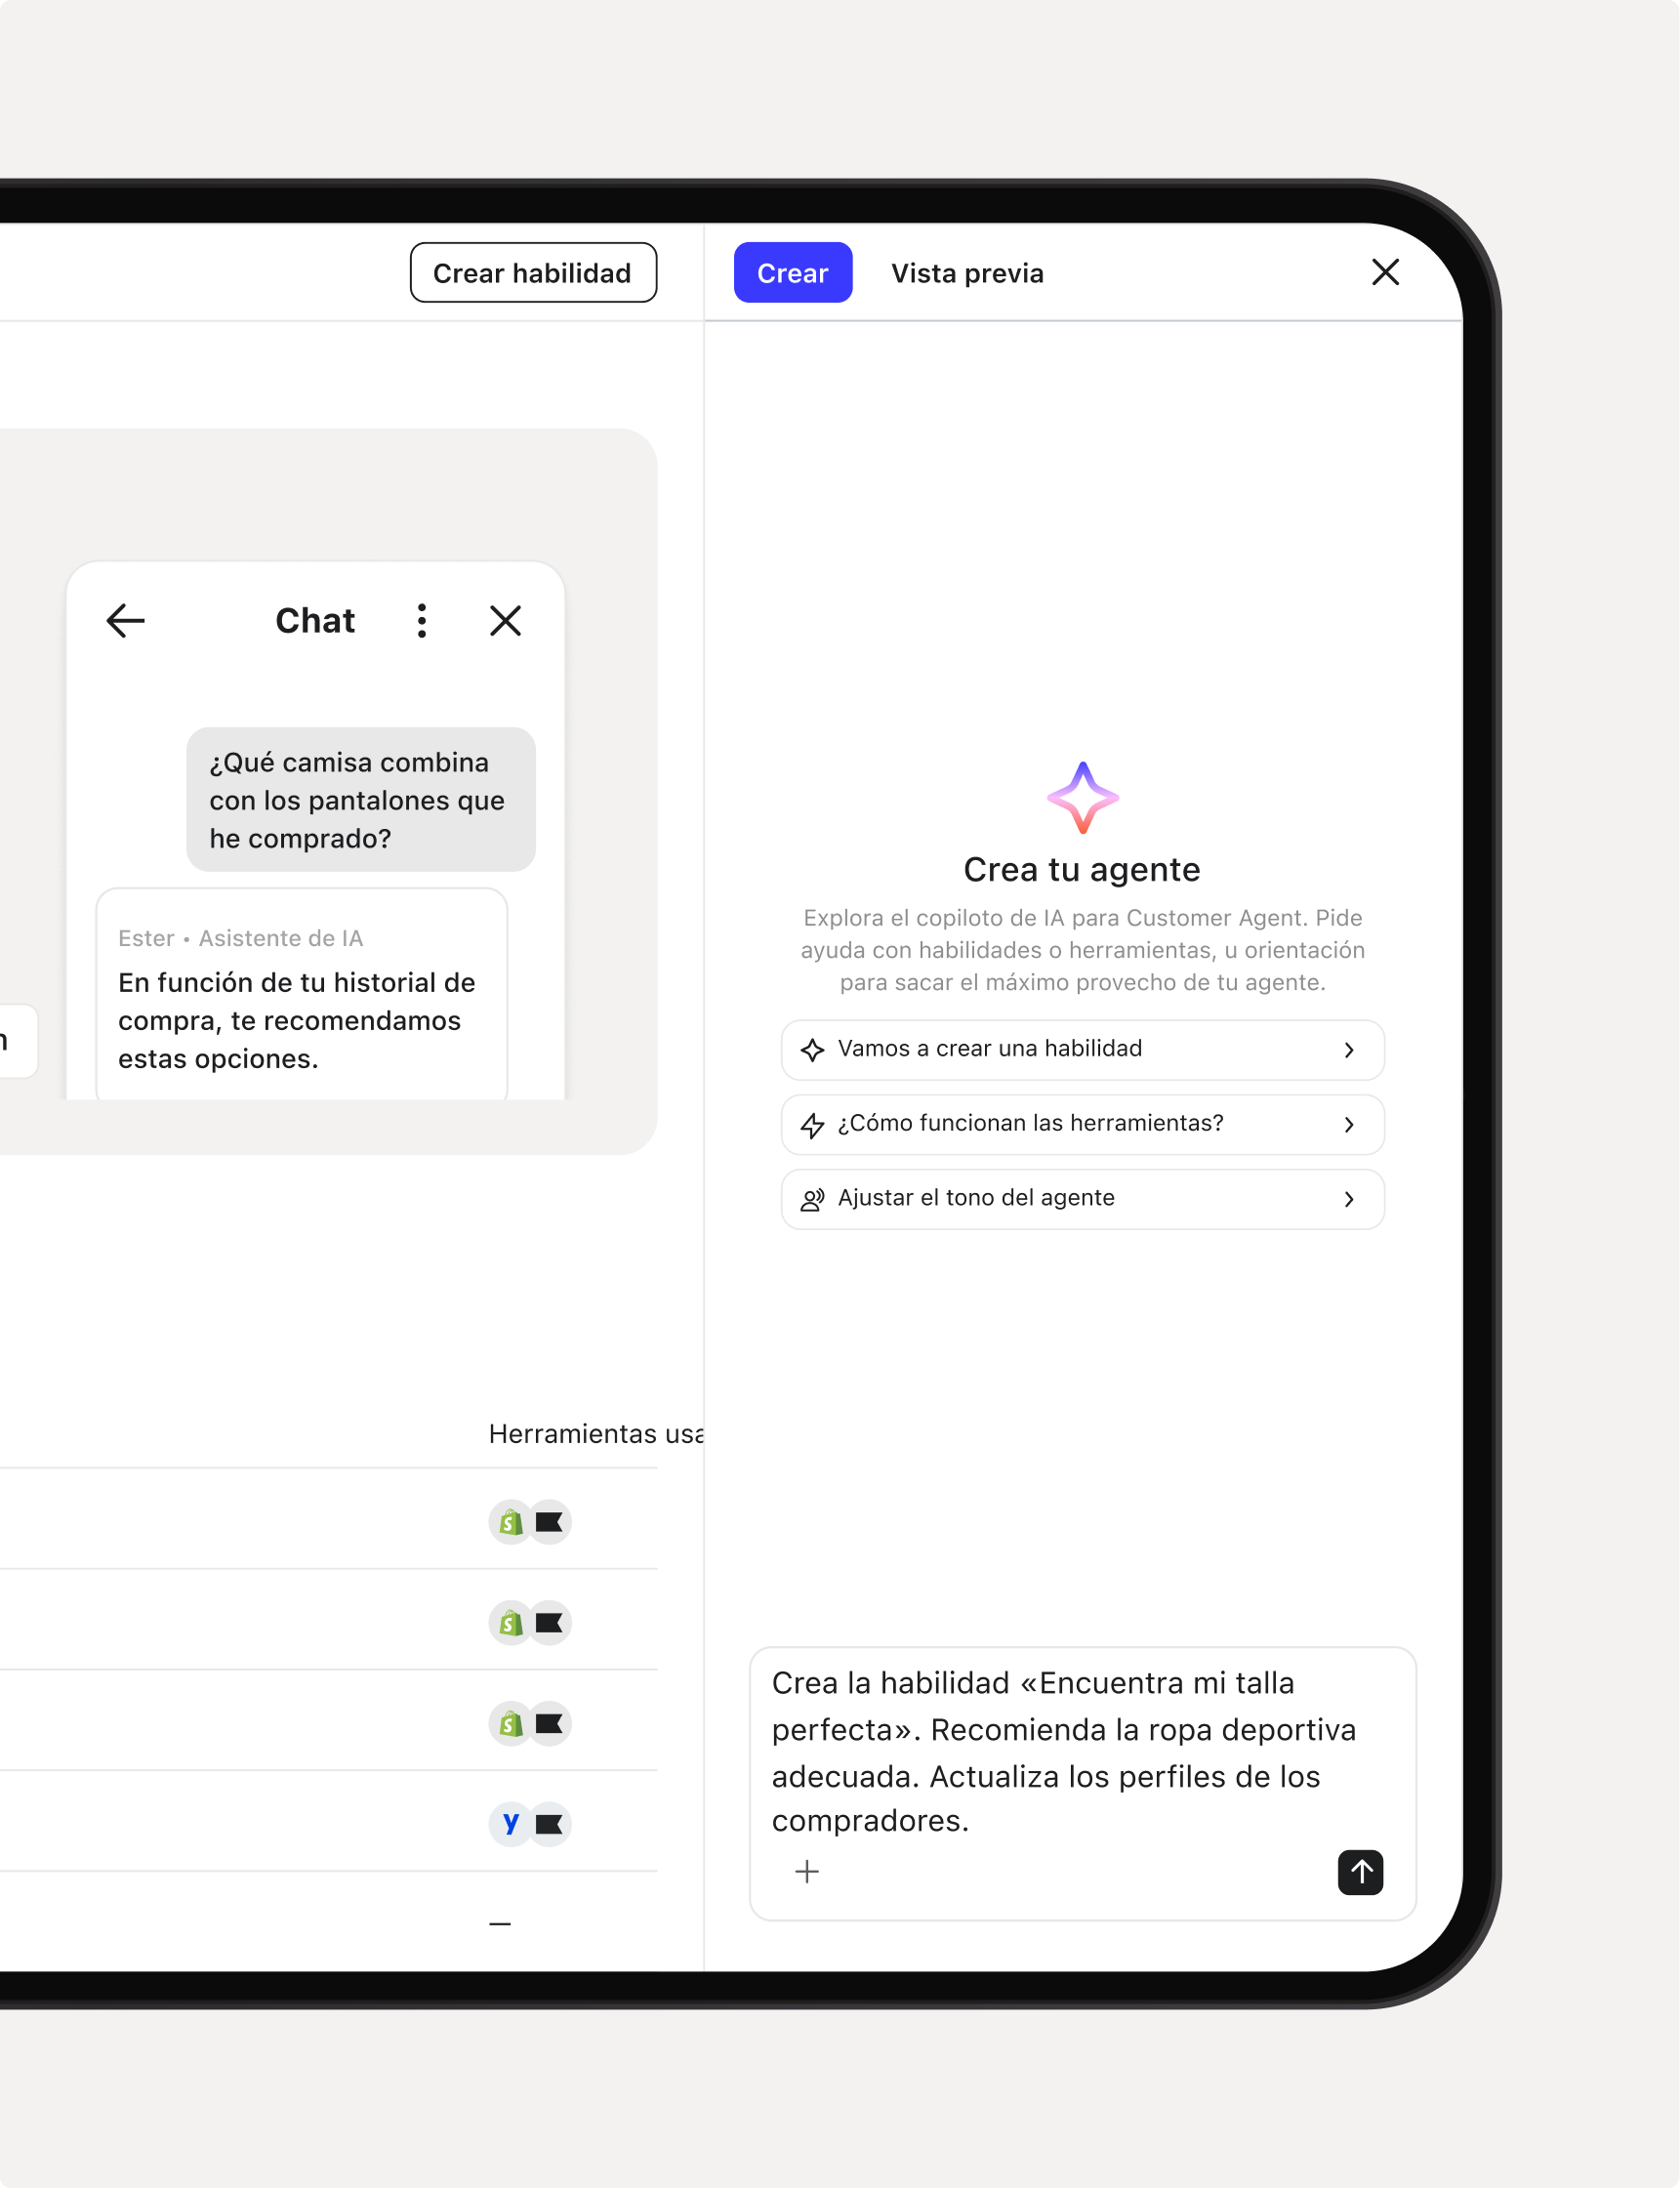Click the Crear habilidad button

click(x=533, y=272)
